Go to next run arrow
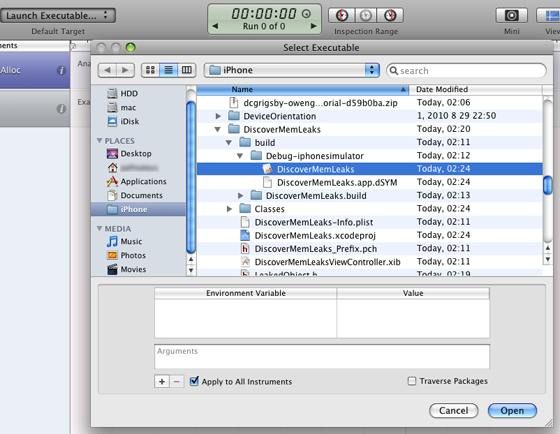This screenshot has height=434, width=560. (x=313, y=26)
